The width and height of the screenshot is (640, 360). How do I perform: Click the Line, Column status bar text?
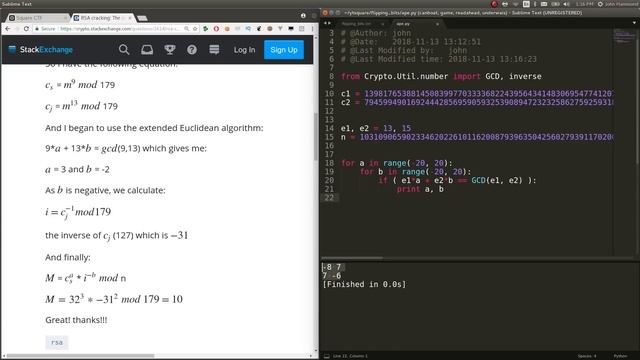tap(350, 356)
